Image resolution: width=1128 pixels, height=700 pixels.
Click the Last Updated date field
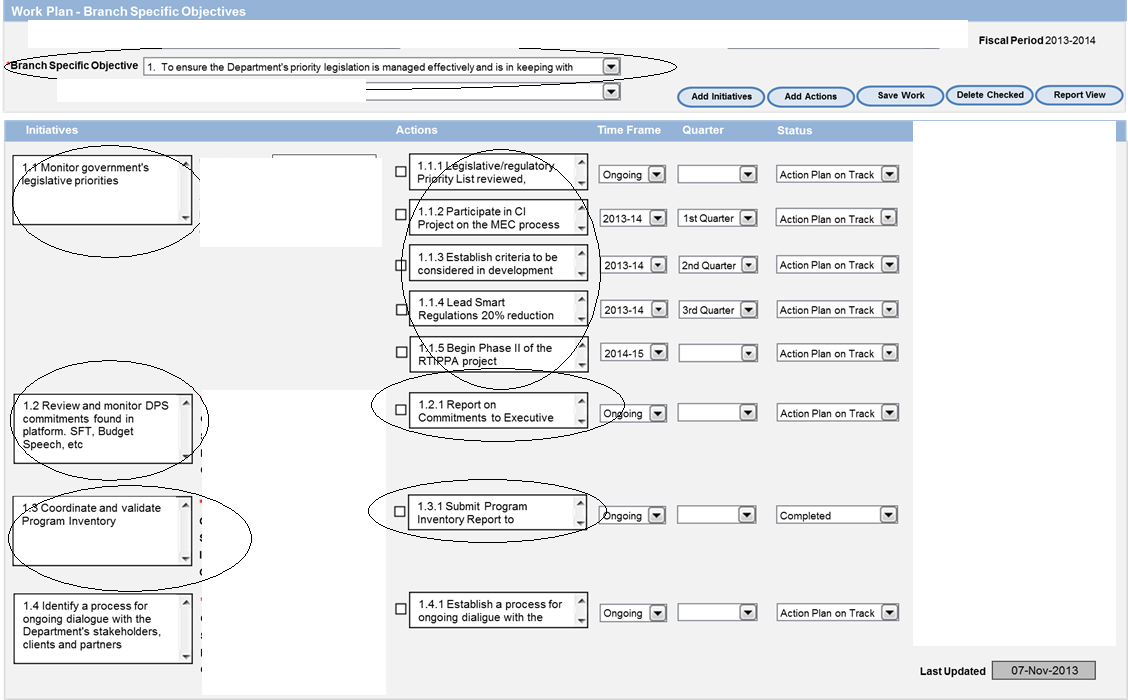1044,670
